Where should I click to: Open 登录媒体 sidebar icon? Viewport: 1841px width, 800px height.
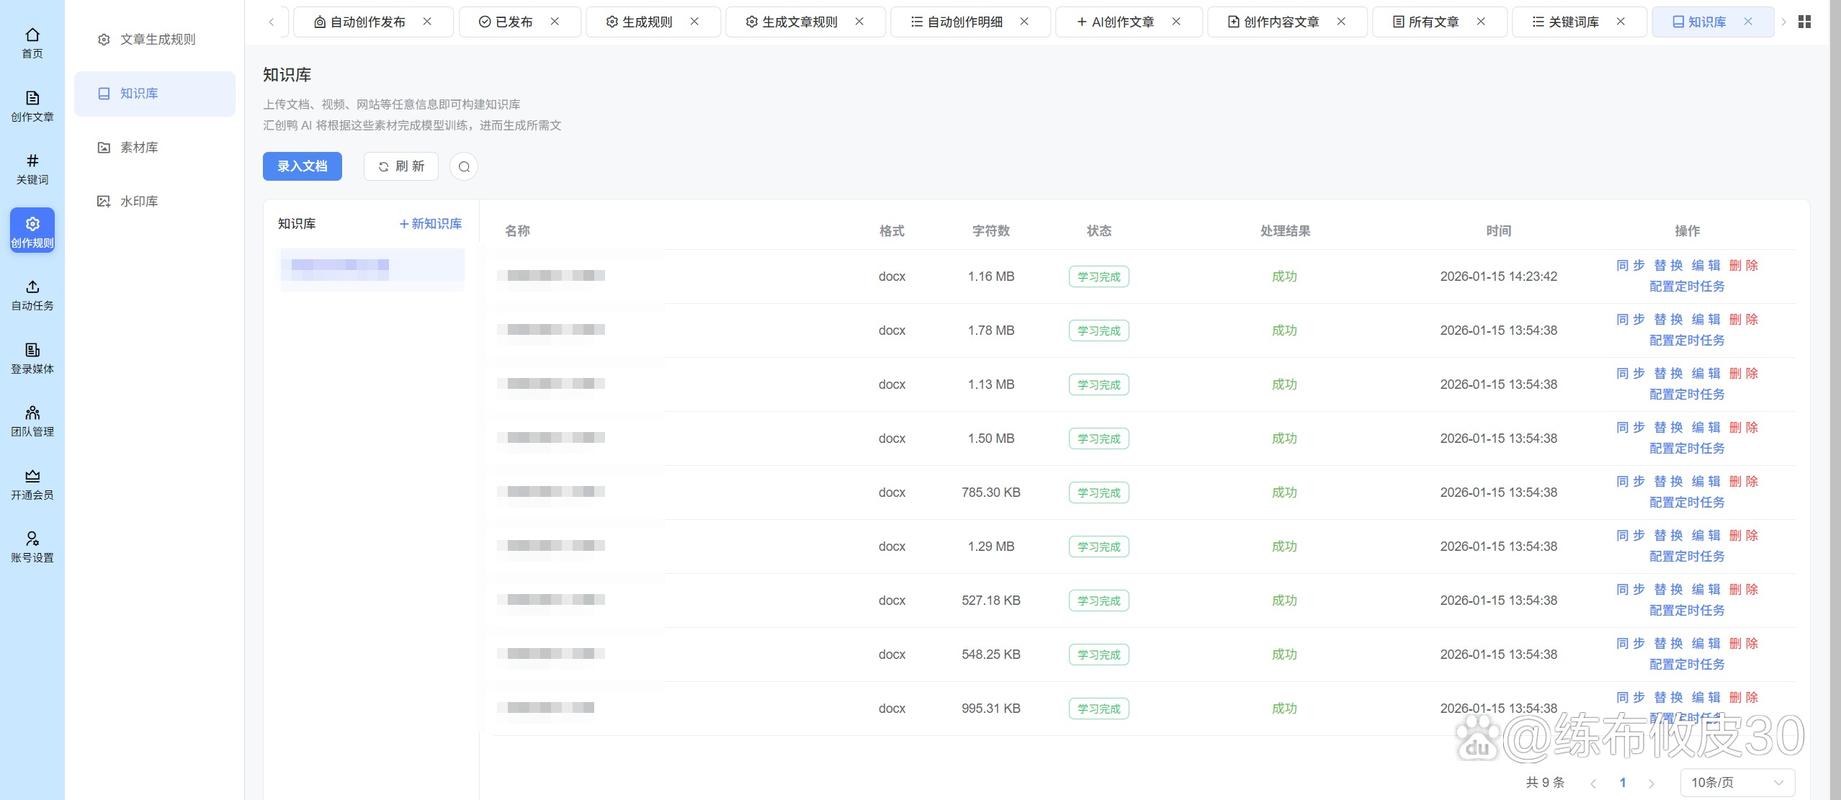pos(32,350)
